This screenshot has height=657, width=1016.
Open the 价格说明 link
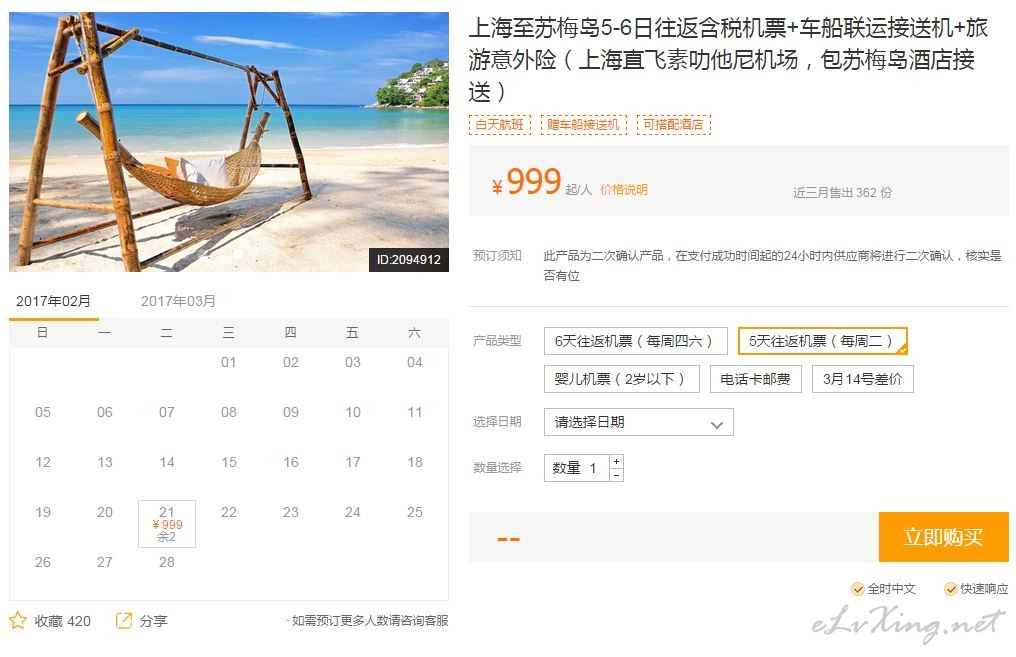623,189
